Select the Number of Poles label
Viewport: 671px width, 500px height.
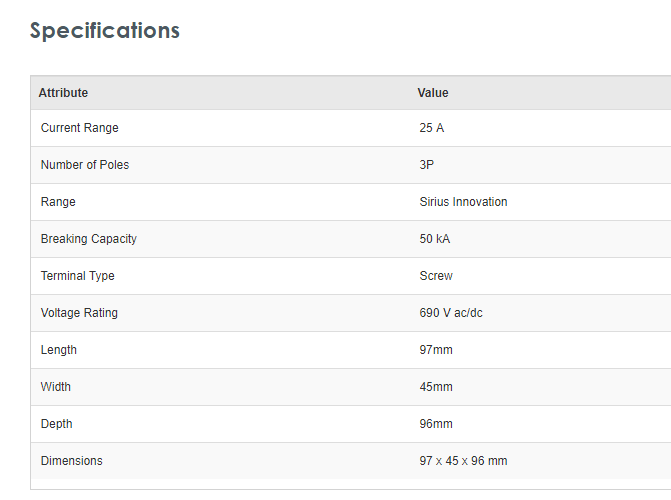pyautogui.click(x=84, y=165)
